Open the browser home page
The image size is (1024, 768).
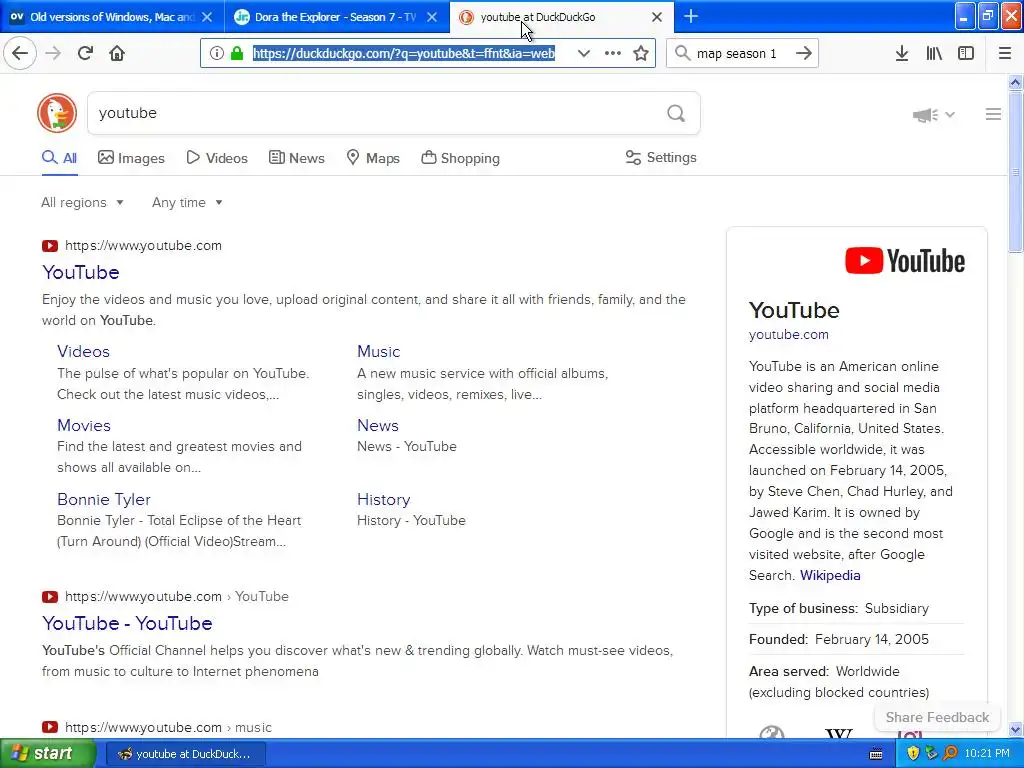[x=117, y=53]
